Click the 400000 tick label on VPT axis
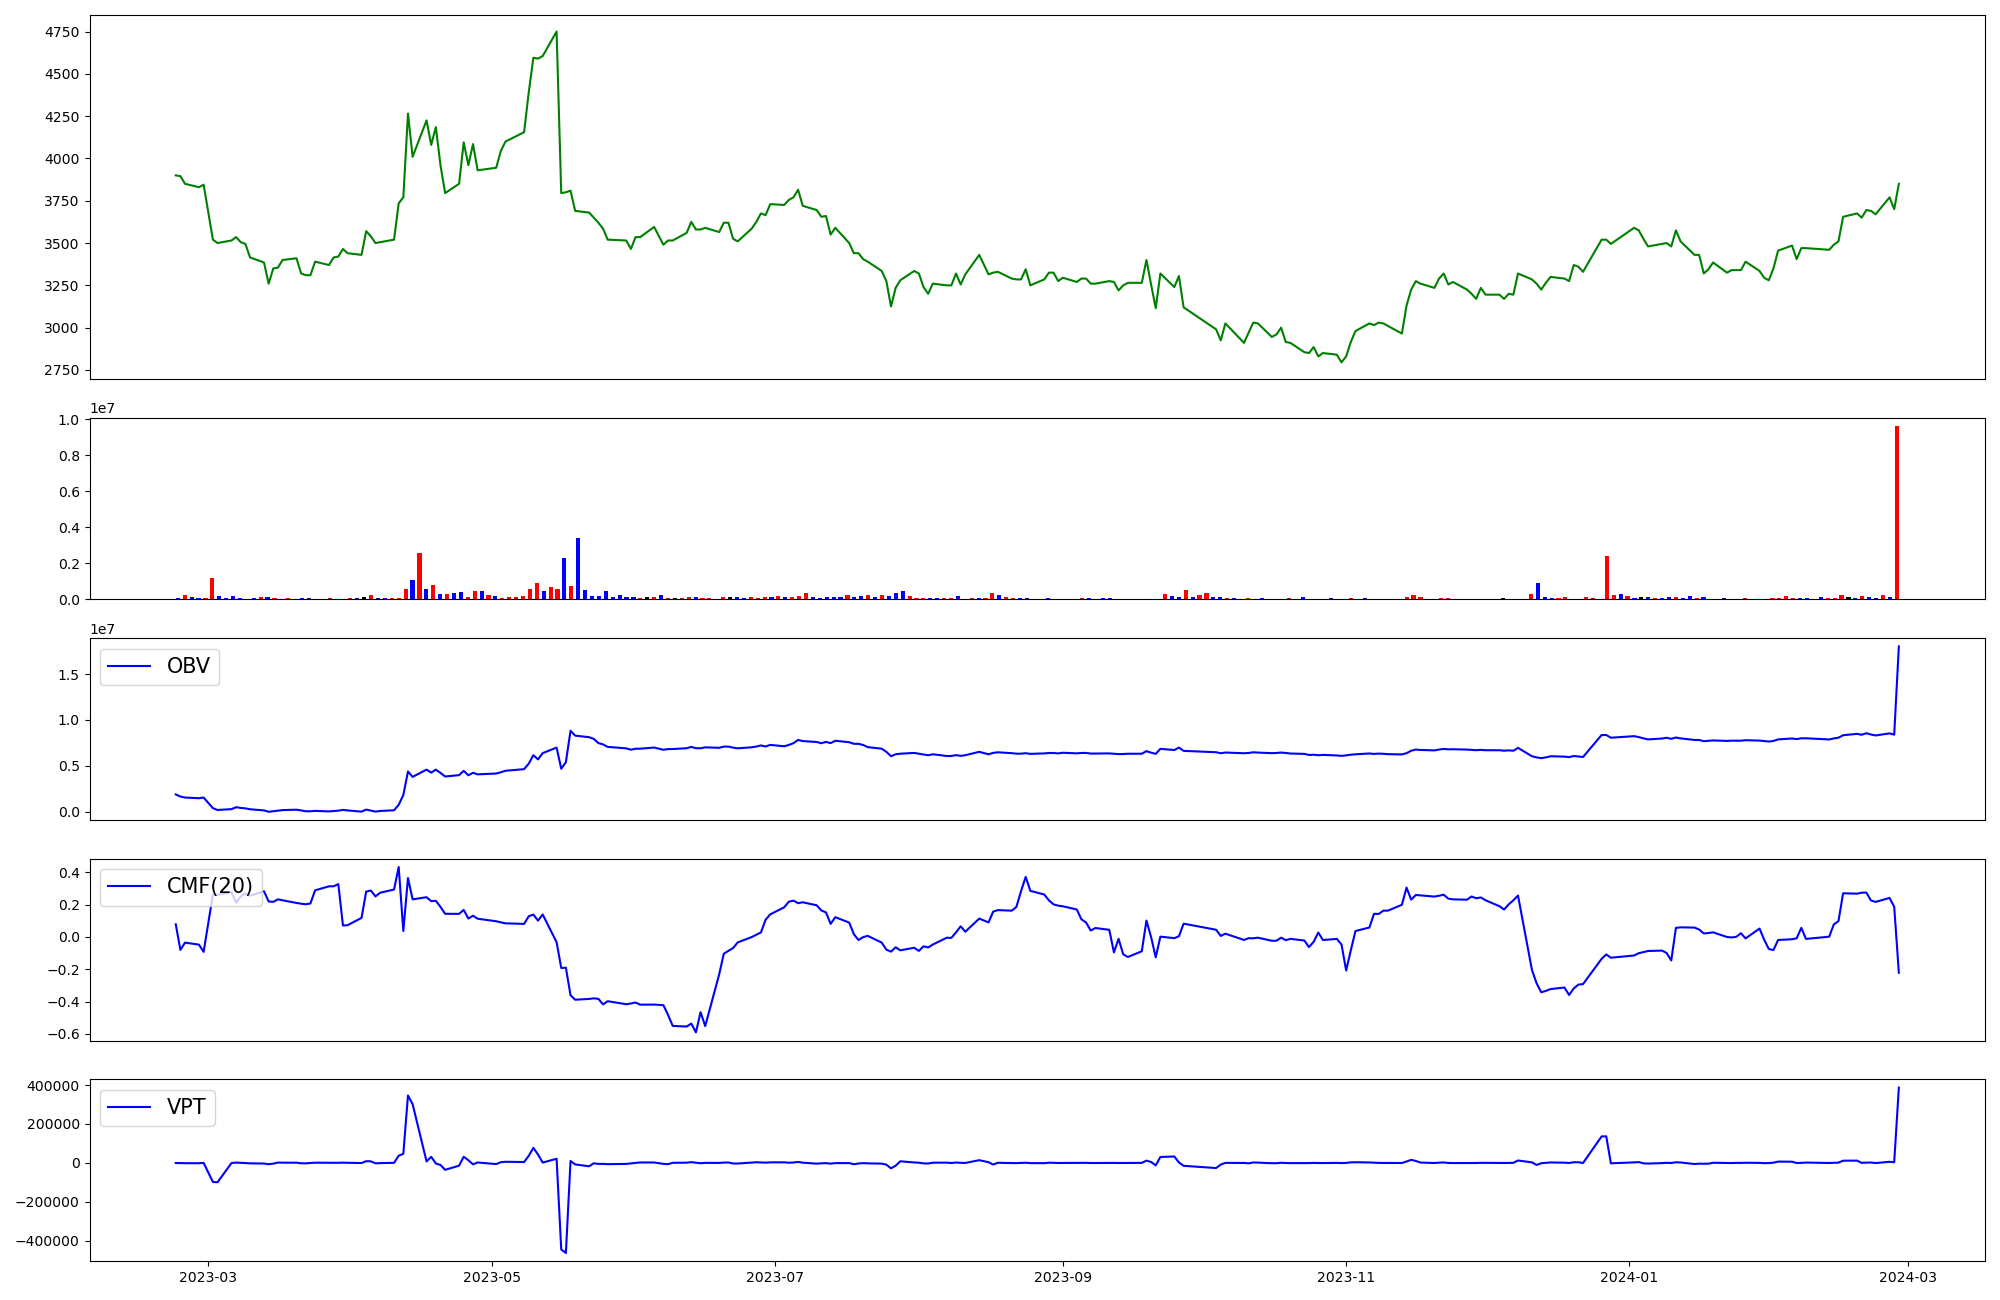Viewport: 2000px width, 1300px height. [54, 1086]
